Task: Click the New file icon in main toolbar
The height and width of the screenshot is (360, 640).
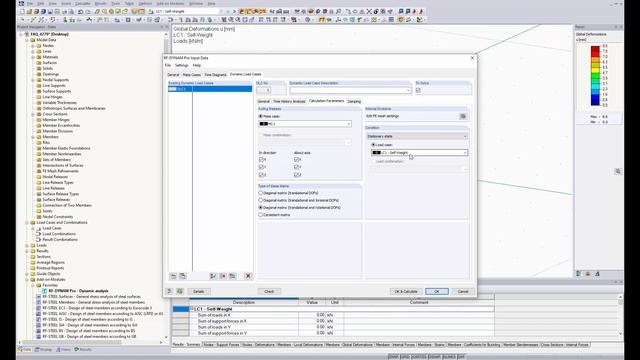Action: 22,11
